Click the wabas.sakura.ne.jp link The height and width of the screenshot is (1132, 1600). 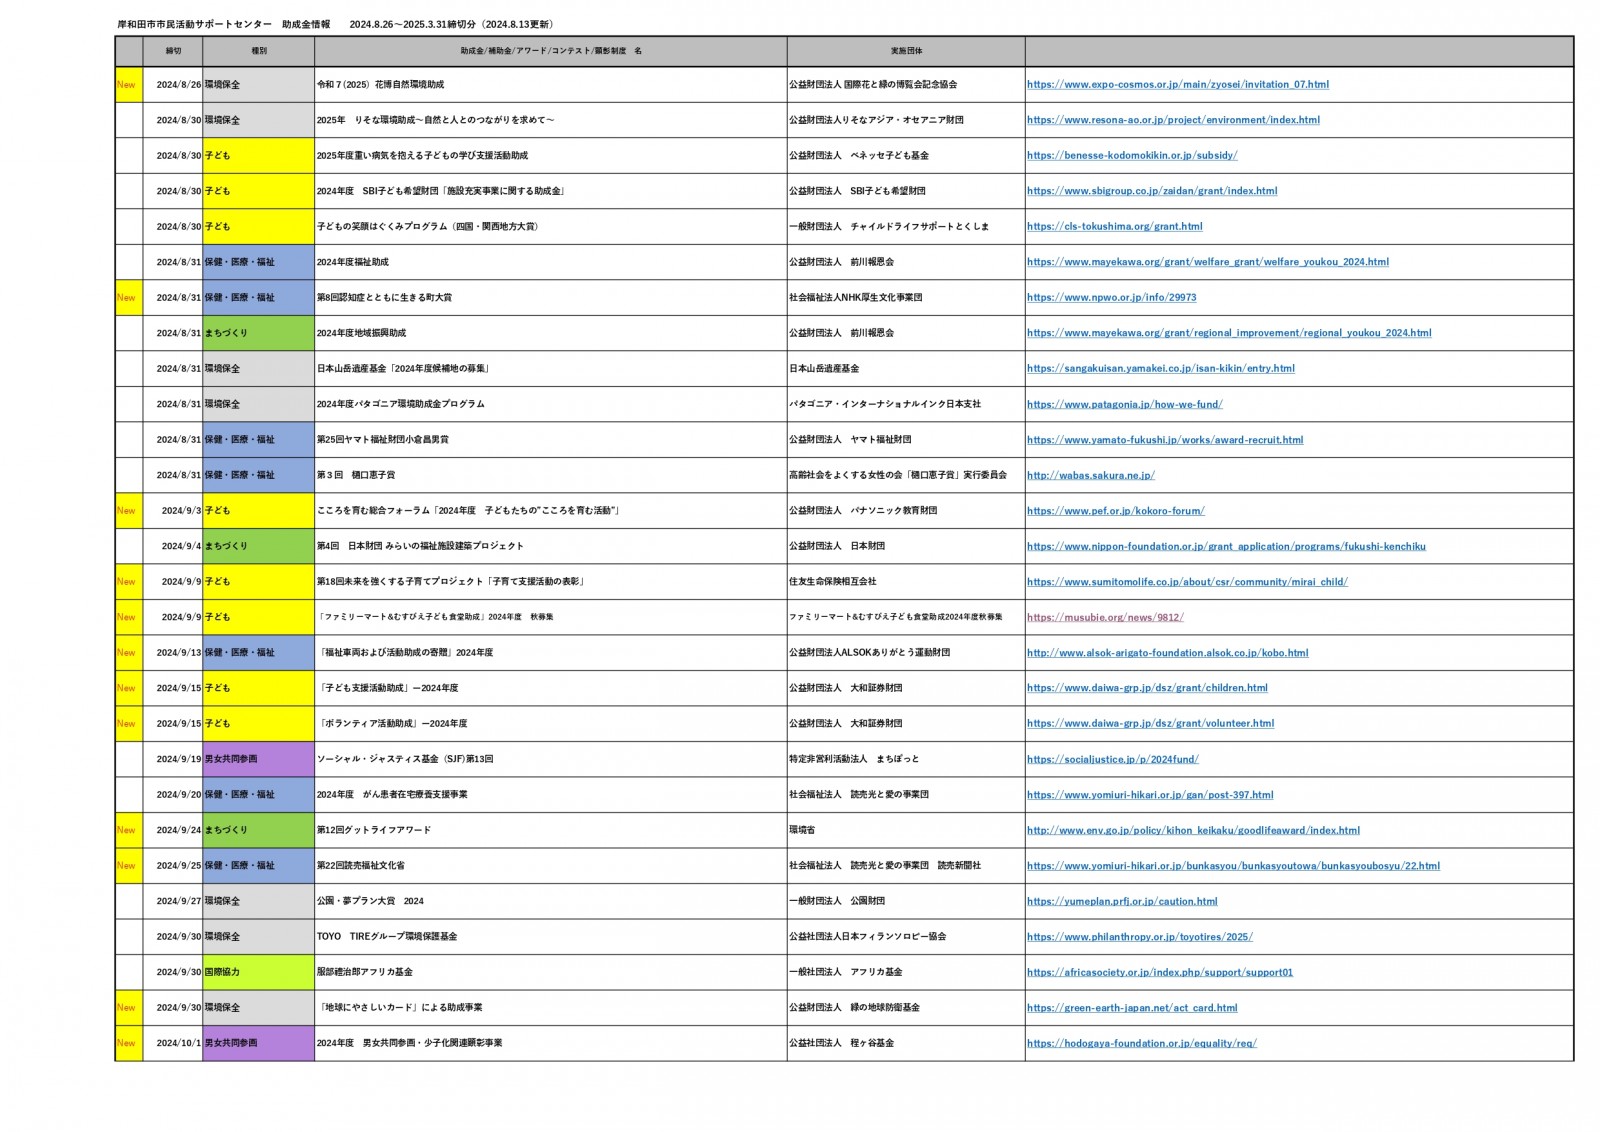tap(1090, 476)
